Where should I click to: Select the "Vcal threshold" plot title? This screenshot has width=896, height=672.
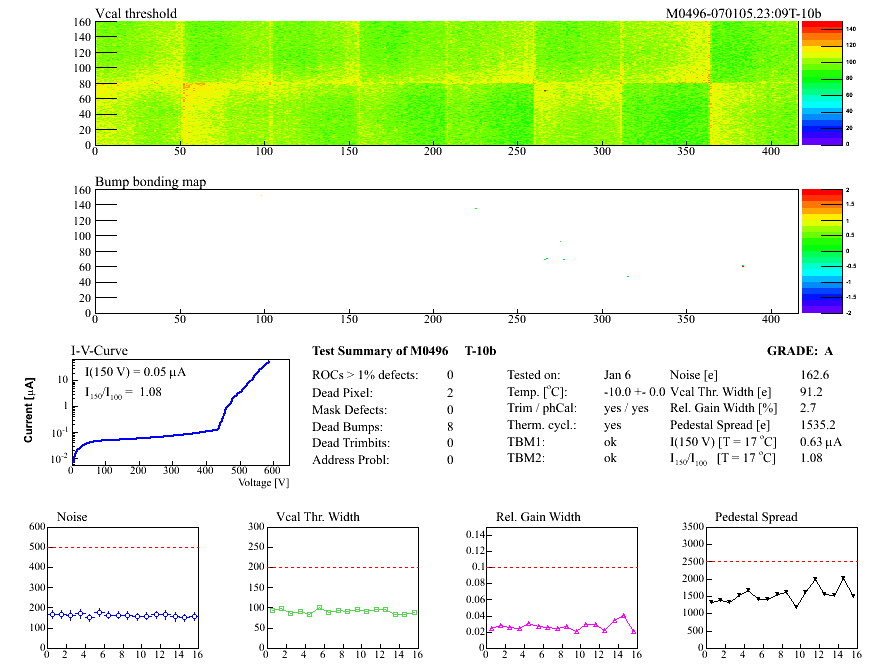click(x=136, y=13)
